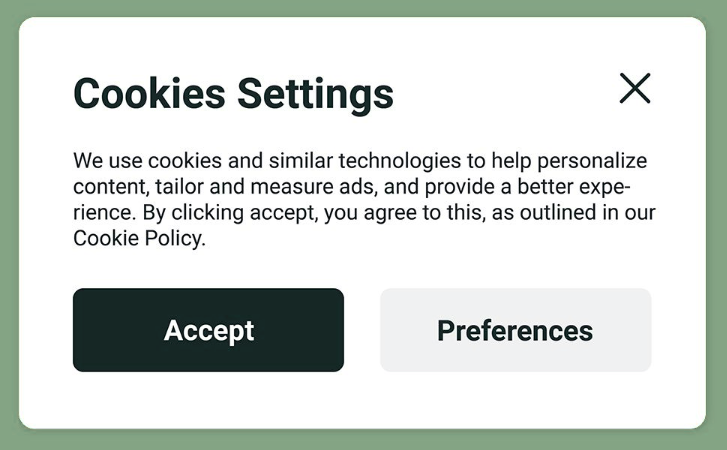The width and height of the screenshot is (727, 450).
Task: Click the word "Settings" in the title
Action: pyautogui.click(x=315, y=95)
